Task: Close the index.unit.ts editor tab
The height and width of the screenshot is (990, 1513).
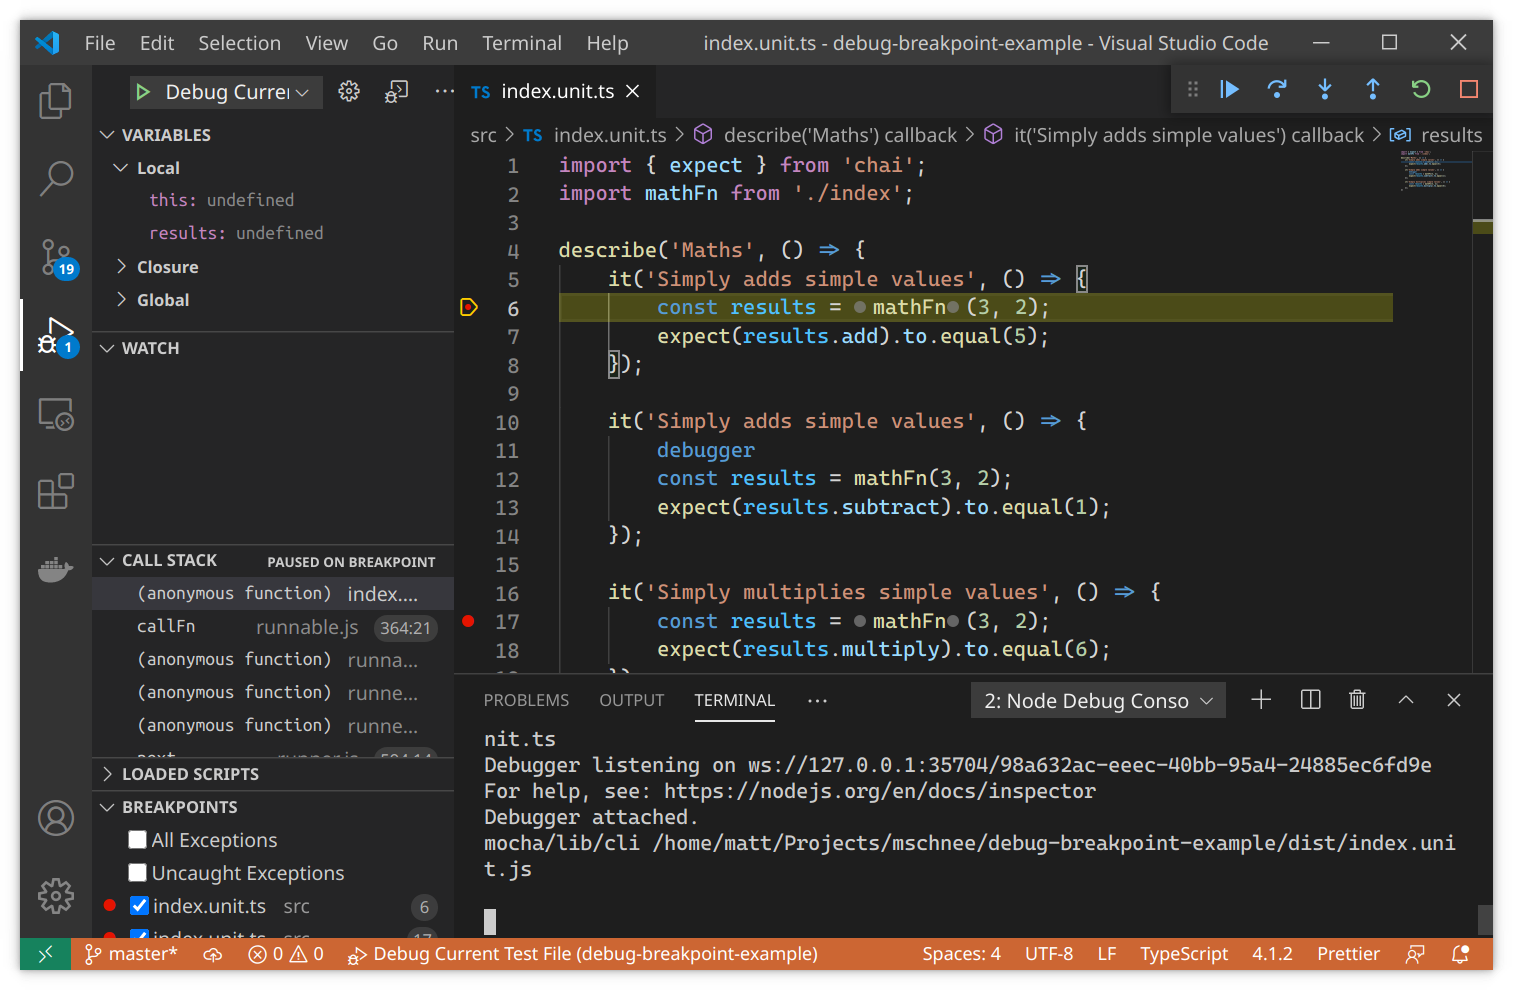Action: (x=632, y=91)
